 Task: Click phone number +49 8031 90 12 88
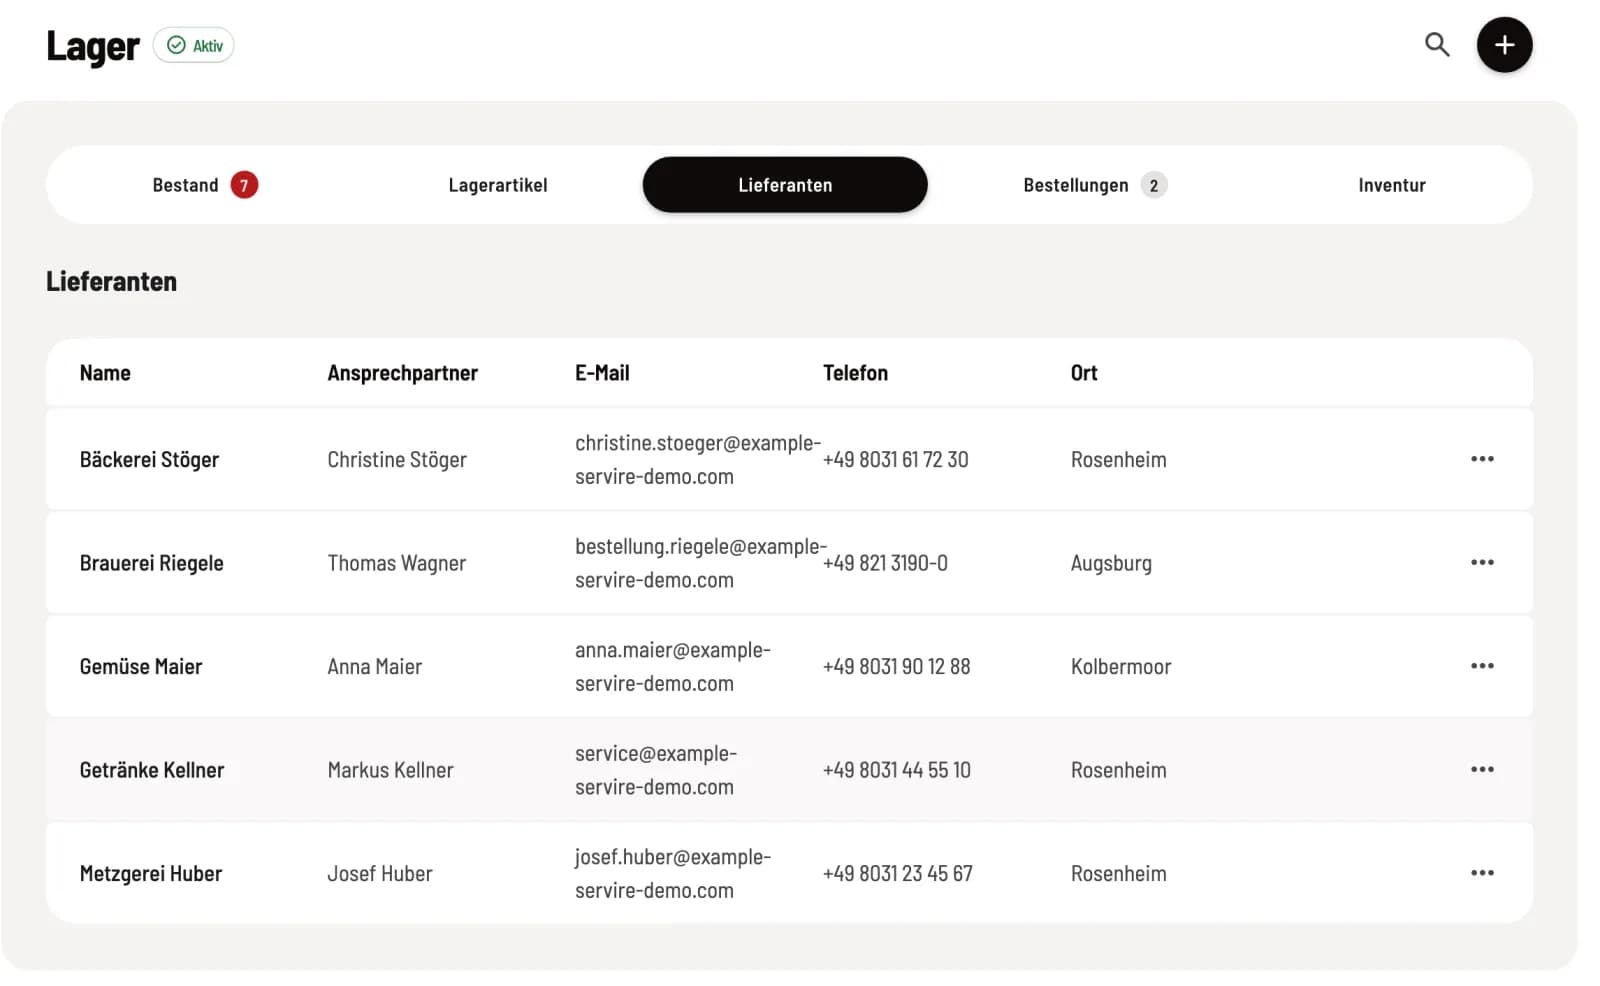pos(897,667)
